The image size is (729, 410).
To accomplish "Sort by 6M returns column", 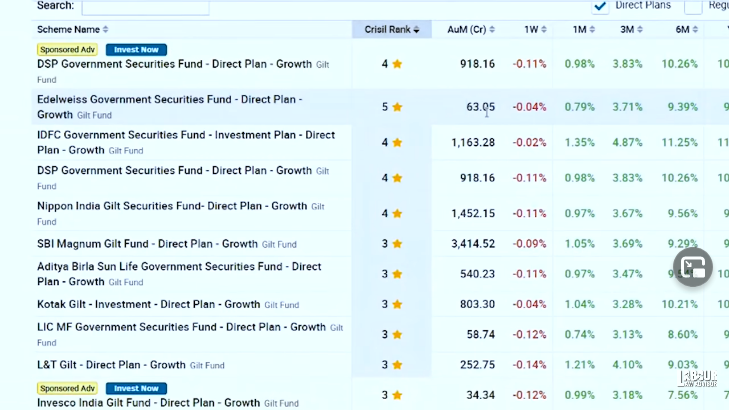I will click(x=687, y=29).
